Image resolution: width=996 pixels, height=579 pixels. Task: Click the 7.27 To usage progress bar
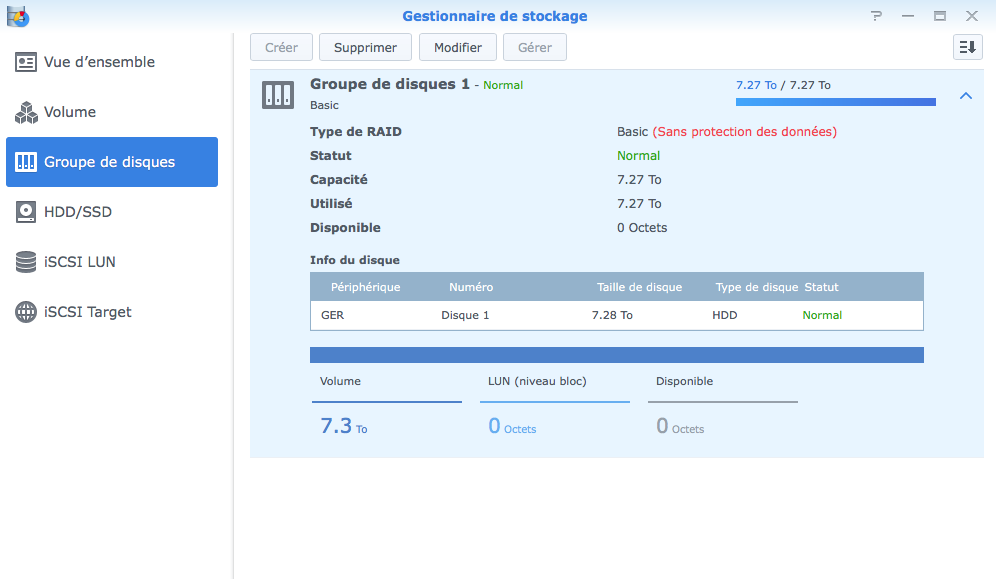coord(835,102)
